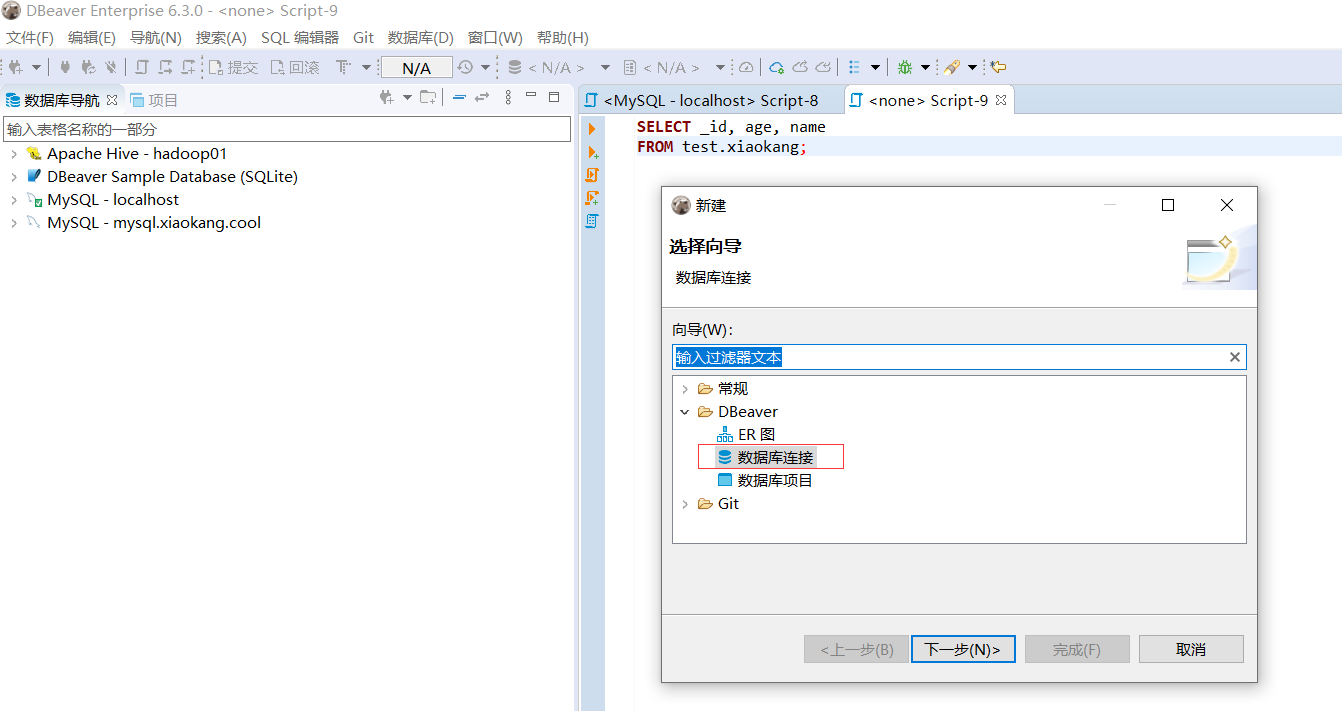Open the Git menu in menu bar
This screenshot has width=1342, height=711.
[364, 37]
